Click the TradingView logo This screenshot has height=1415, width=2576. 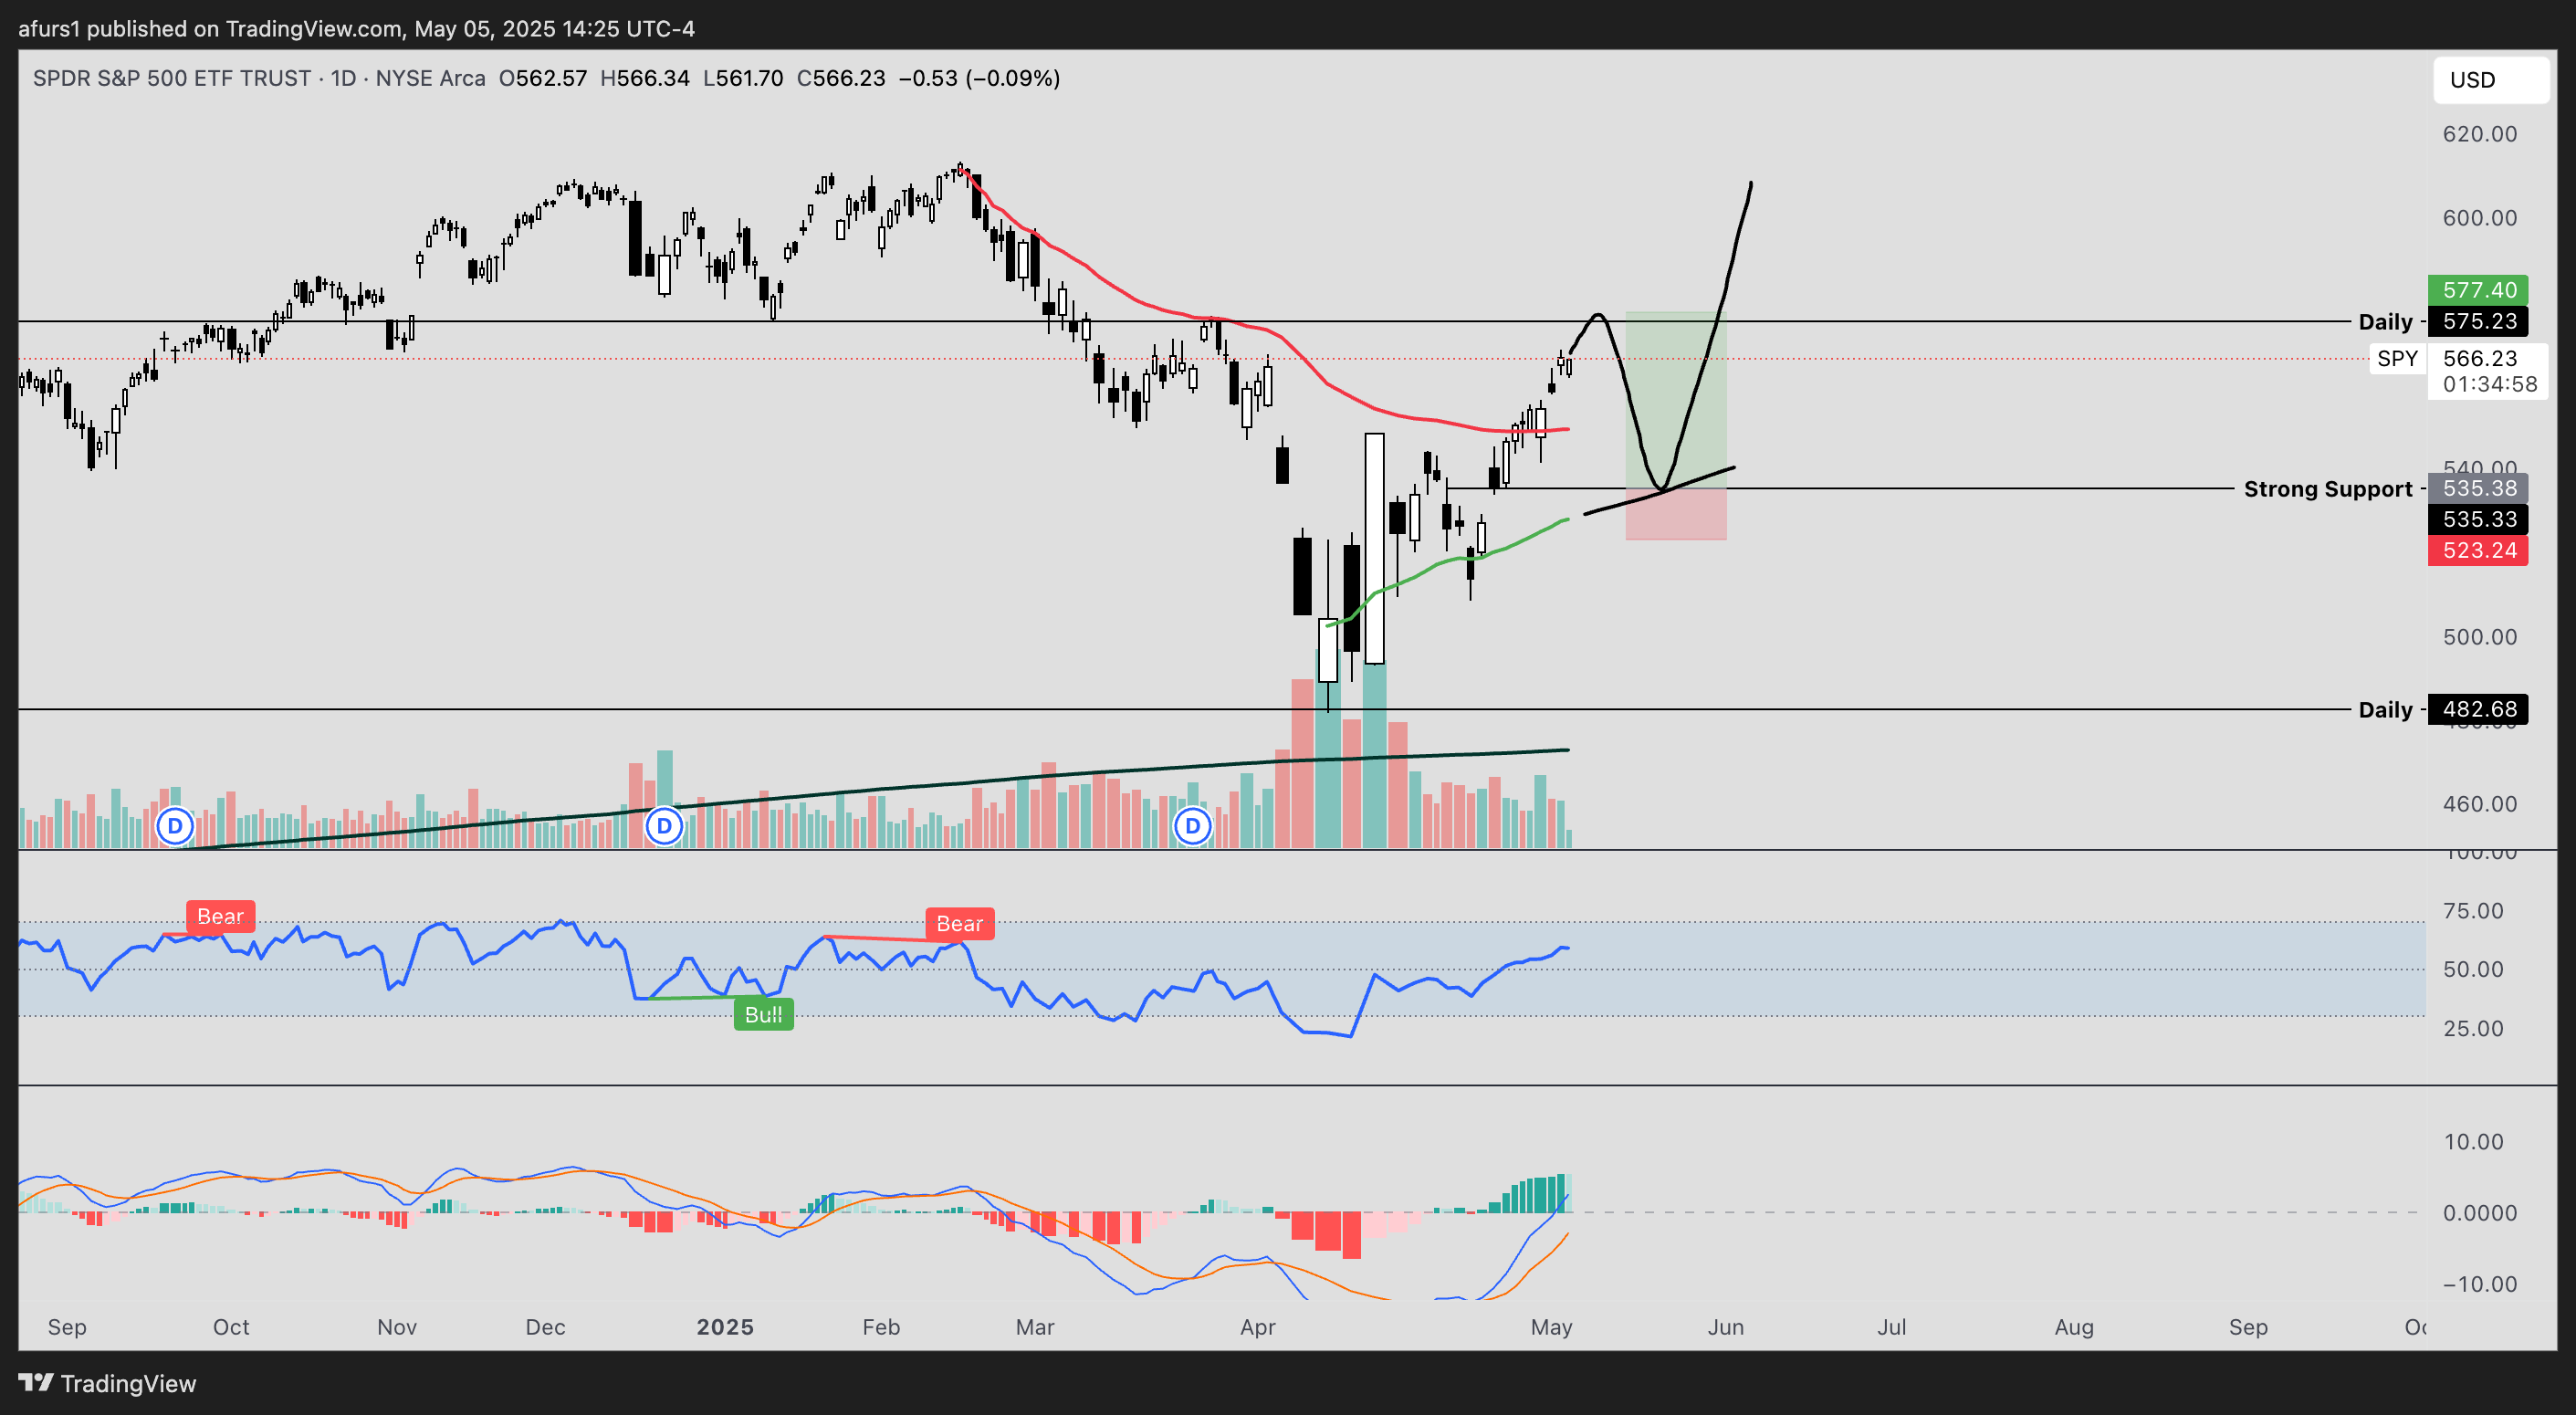[x=107, y=1383]
